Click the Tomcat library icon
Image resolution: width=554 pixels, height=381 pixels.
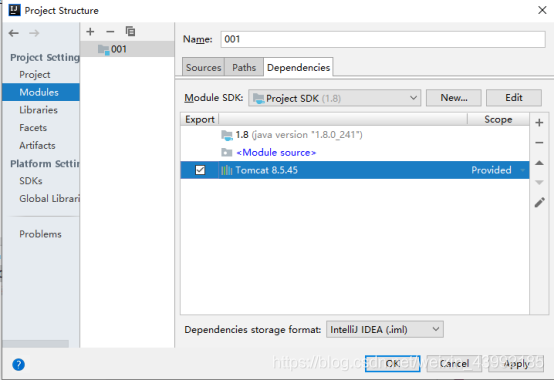pyautogui.click(x=226, y=170)
